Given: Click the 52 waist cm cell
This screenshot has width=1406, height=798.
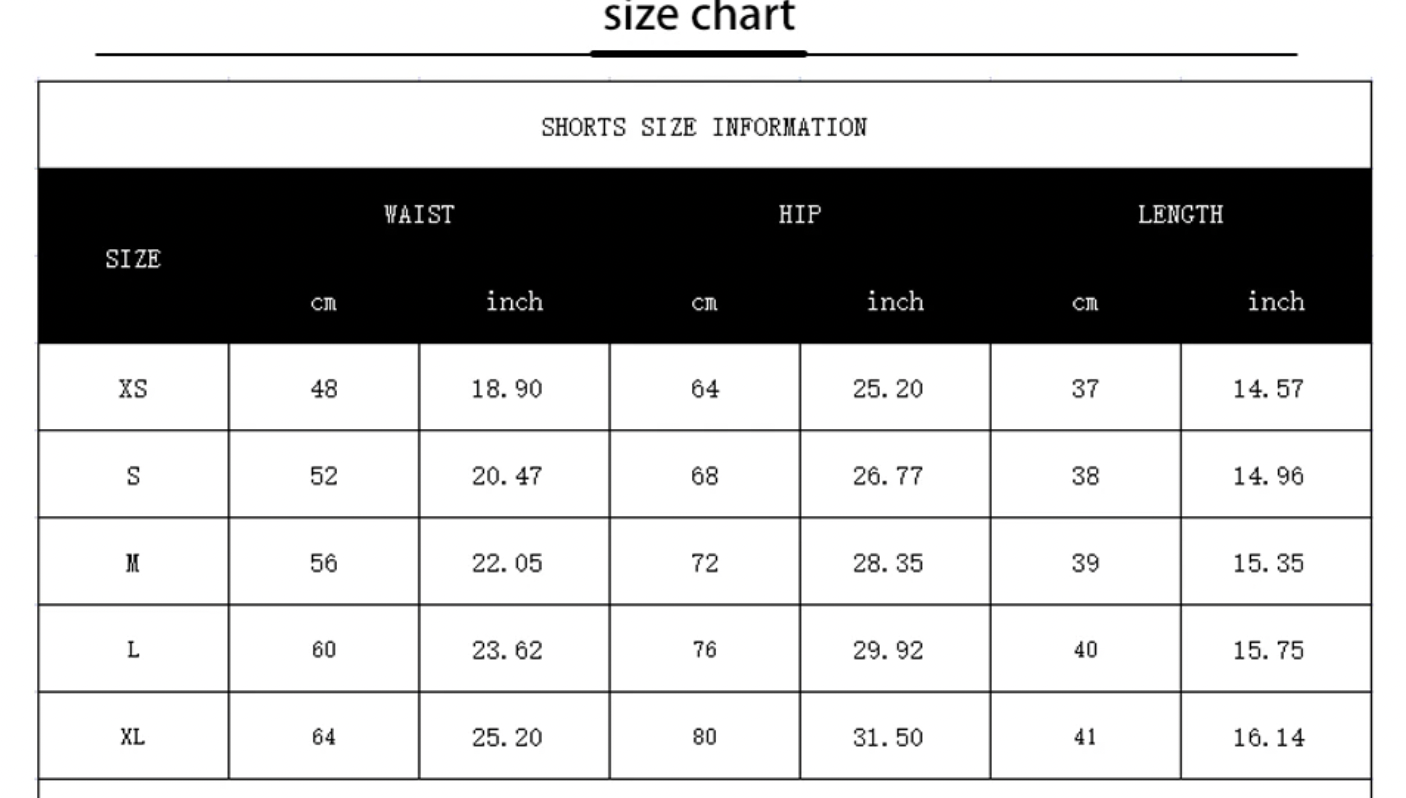Looking at the screenshot, I should click(323, 475).
